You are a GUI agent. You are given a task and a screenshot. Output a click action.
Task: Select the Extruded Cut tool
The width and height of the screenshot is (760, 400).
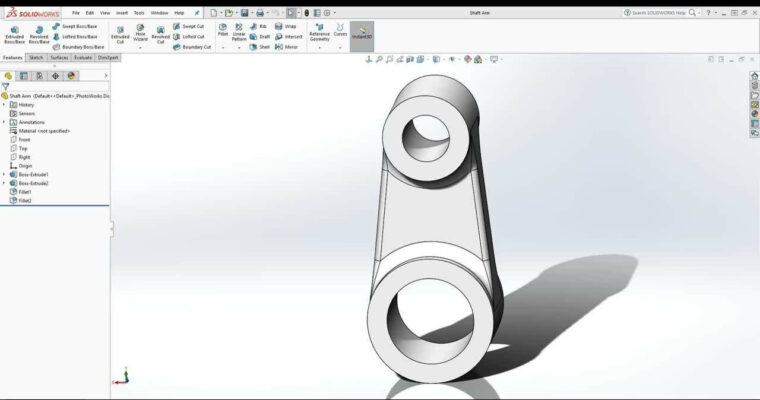pyautogui.click(x=120, y=35)
